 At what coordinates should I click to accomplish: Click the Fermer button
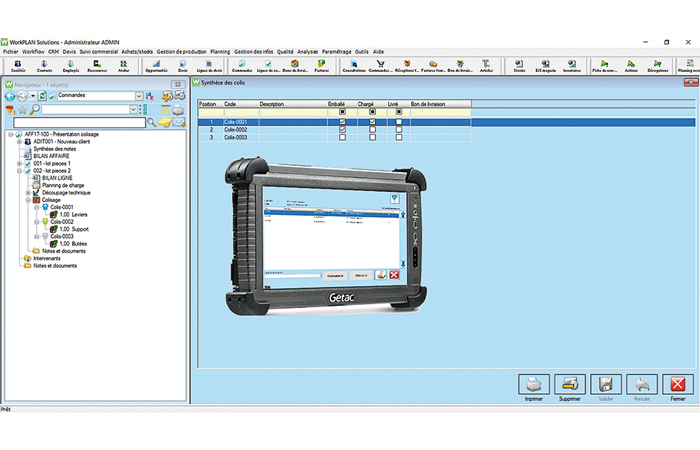678,384
